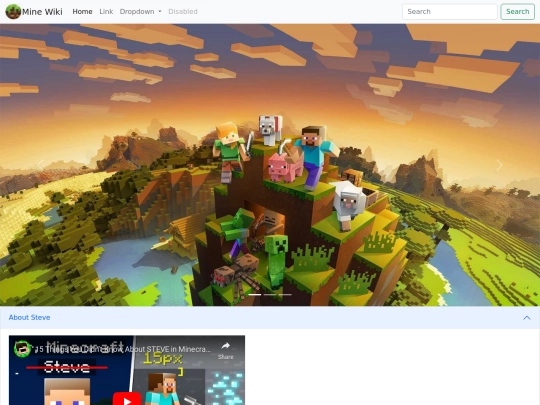Click the green Search button

[x=517, y=12]
